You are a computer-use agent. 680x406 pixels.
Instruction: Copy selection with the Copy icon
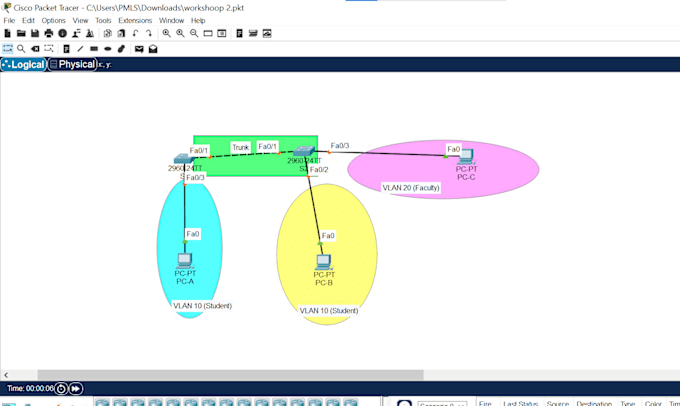[108, 33]
